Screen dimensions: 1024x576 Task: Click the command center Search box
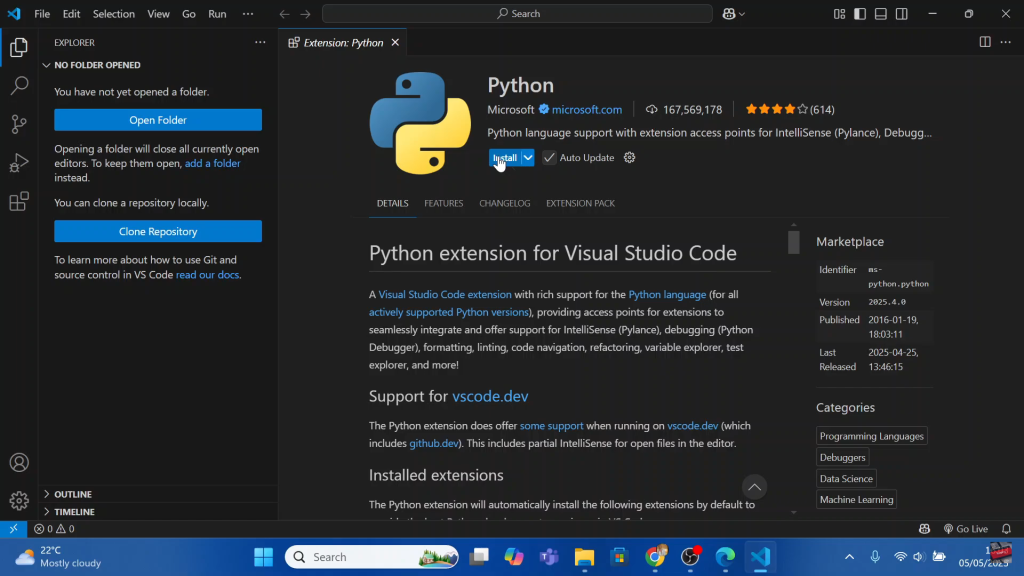[x=517, y=14]
